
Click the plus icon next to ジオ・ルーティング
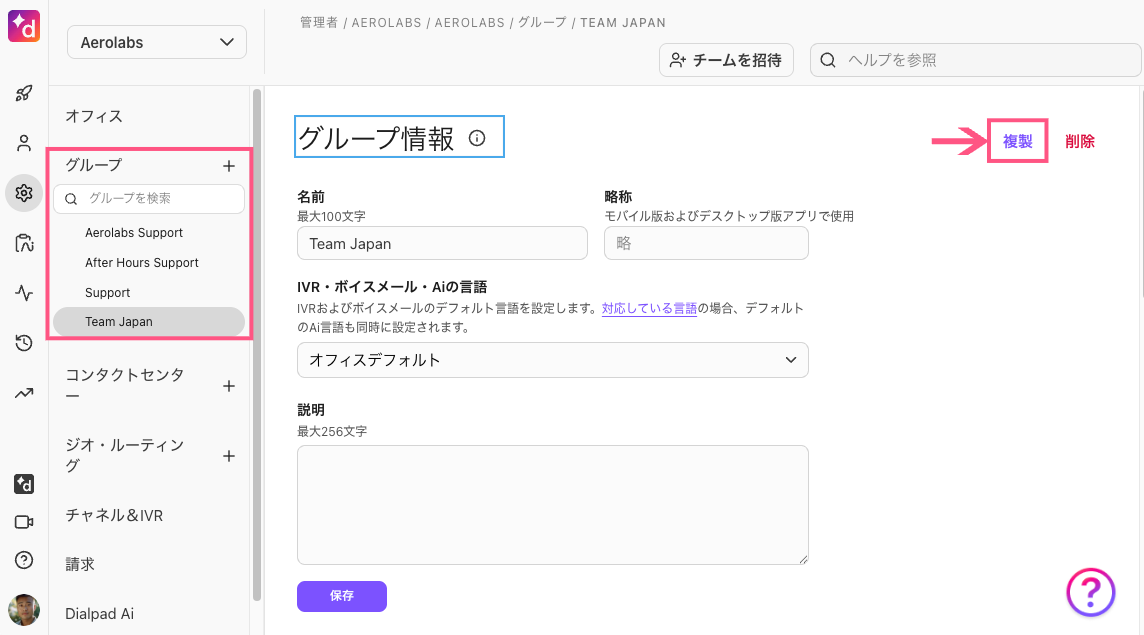click(x=229, y=456)
